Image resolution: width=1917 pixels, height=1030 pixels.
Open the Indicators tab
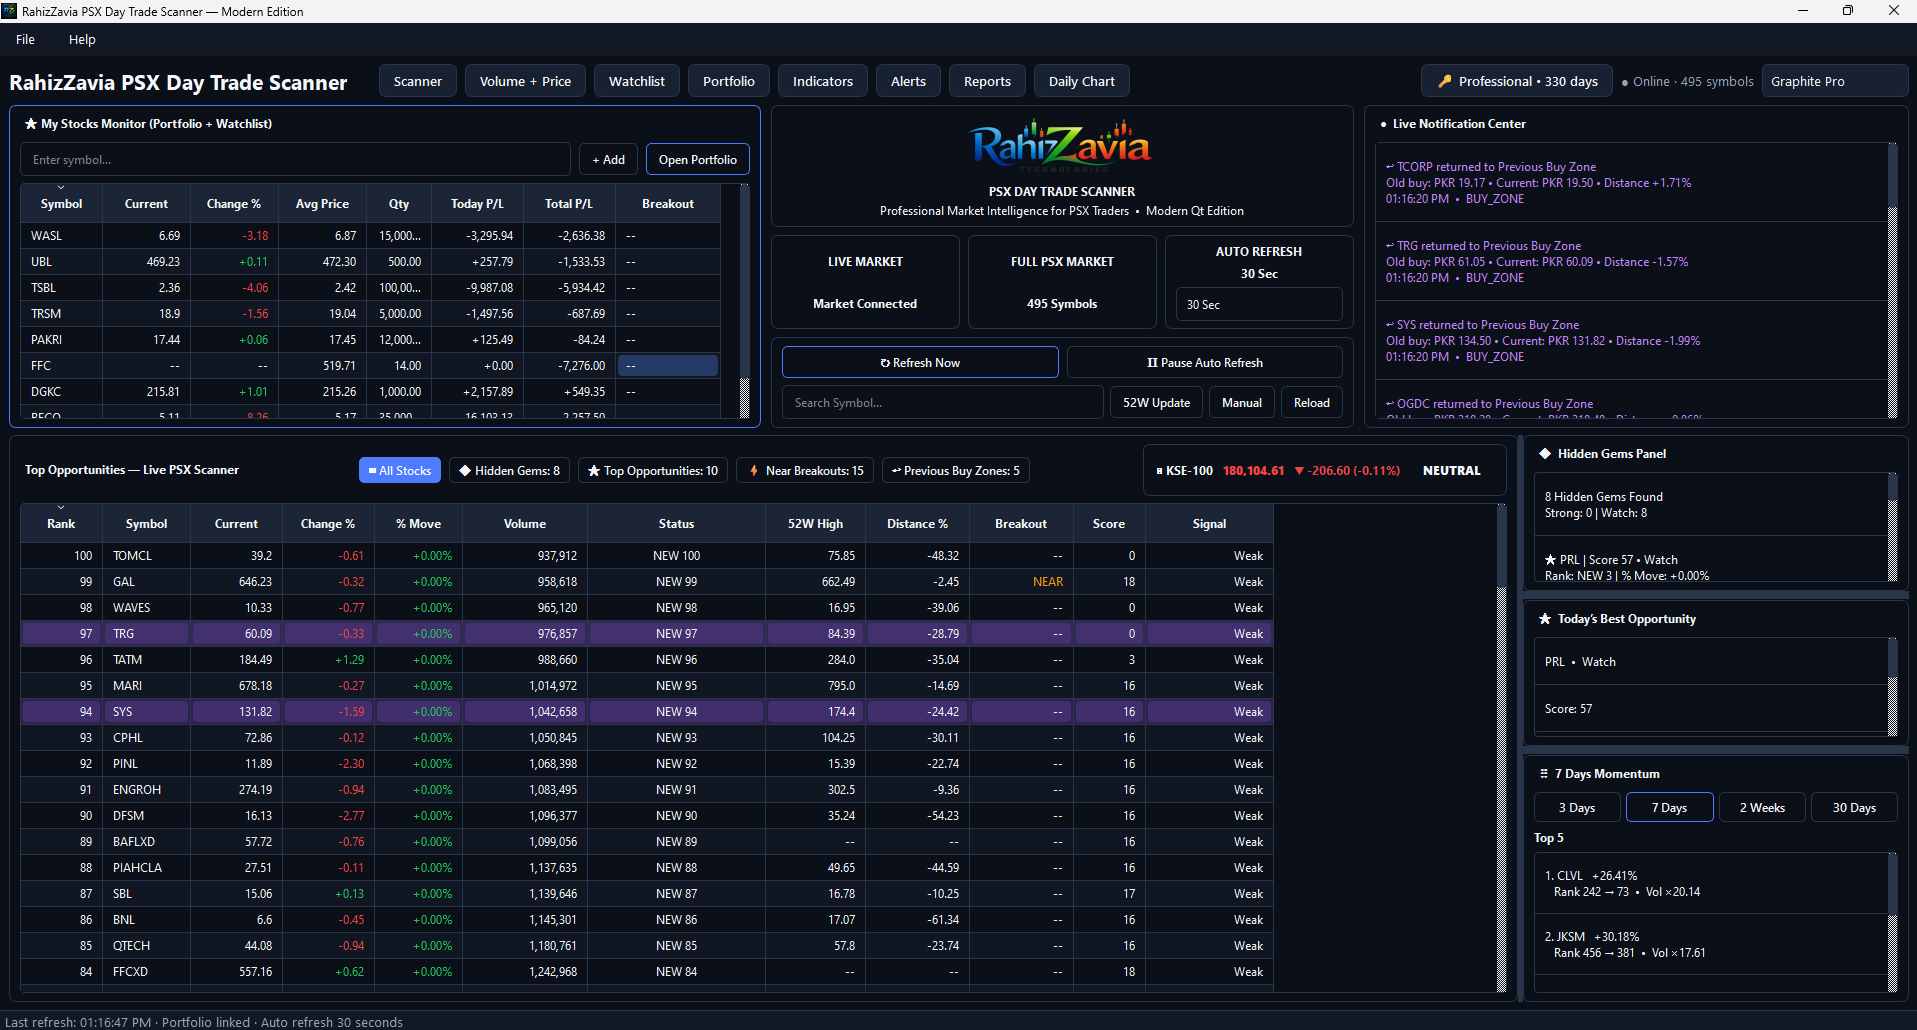(823, 82)
